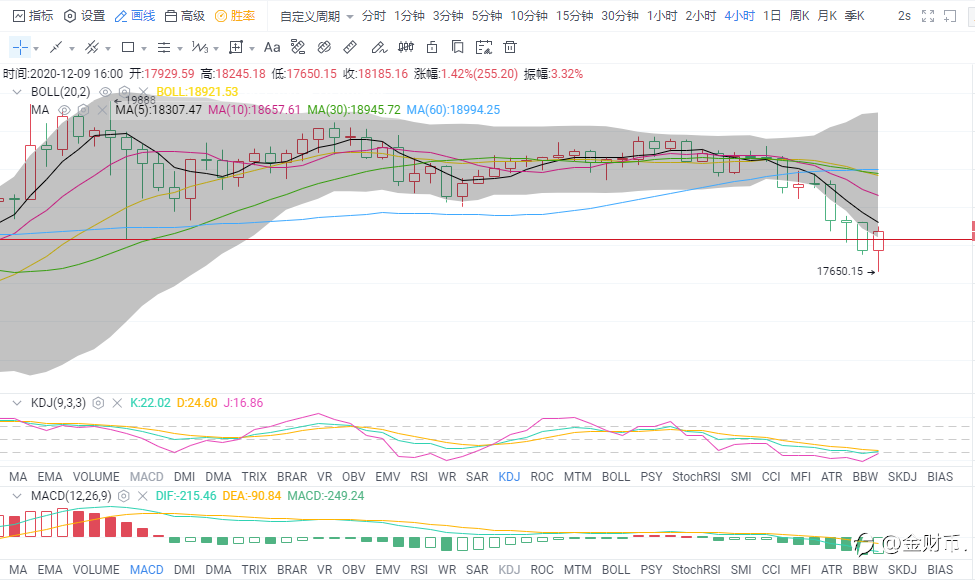
Task: Open measure box tool dropdown arrow
Action: (x=252, y=49)
